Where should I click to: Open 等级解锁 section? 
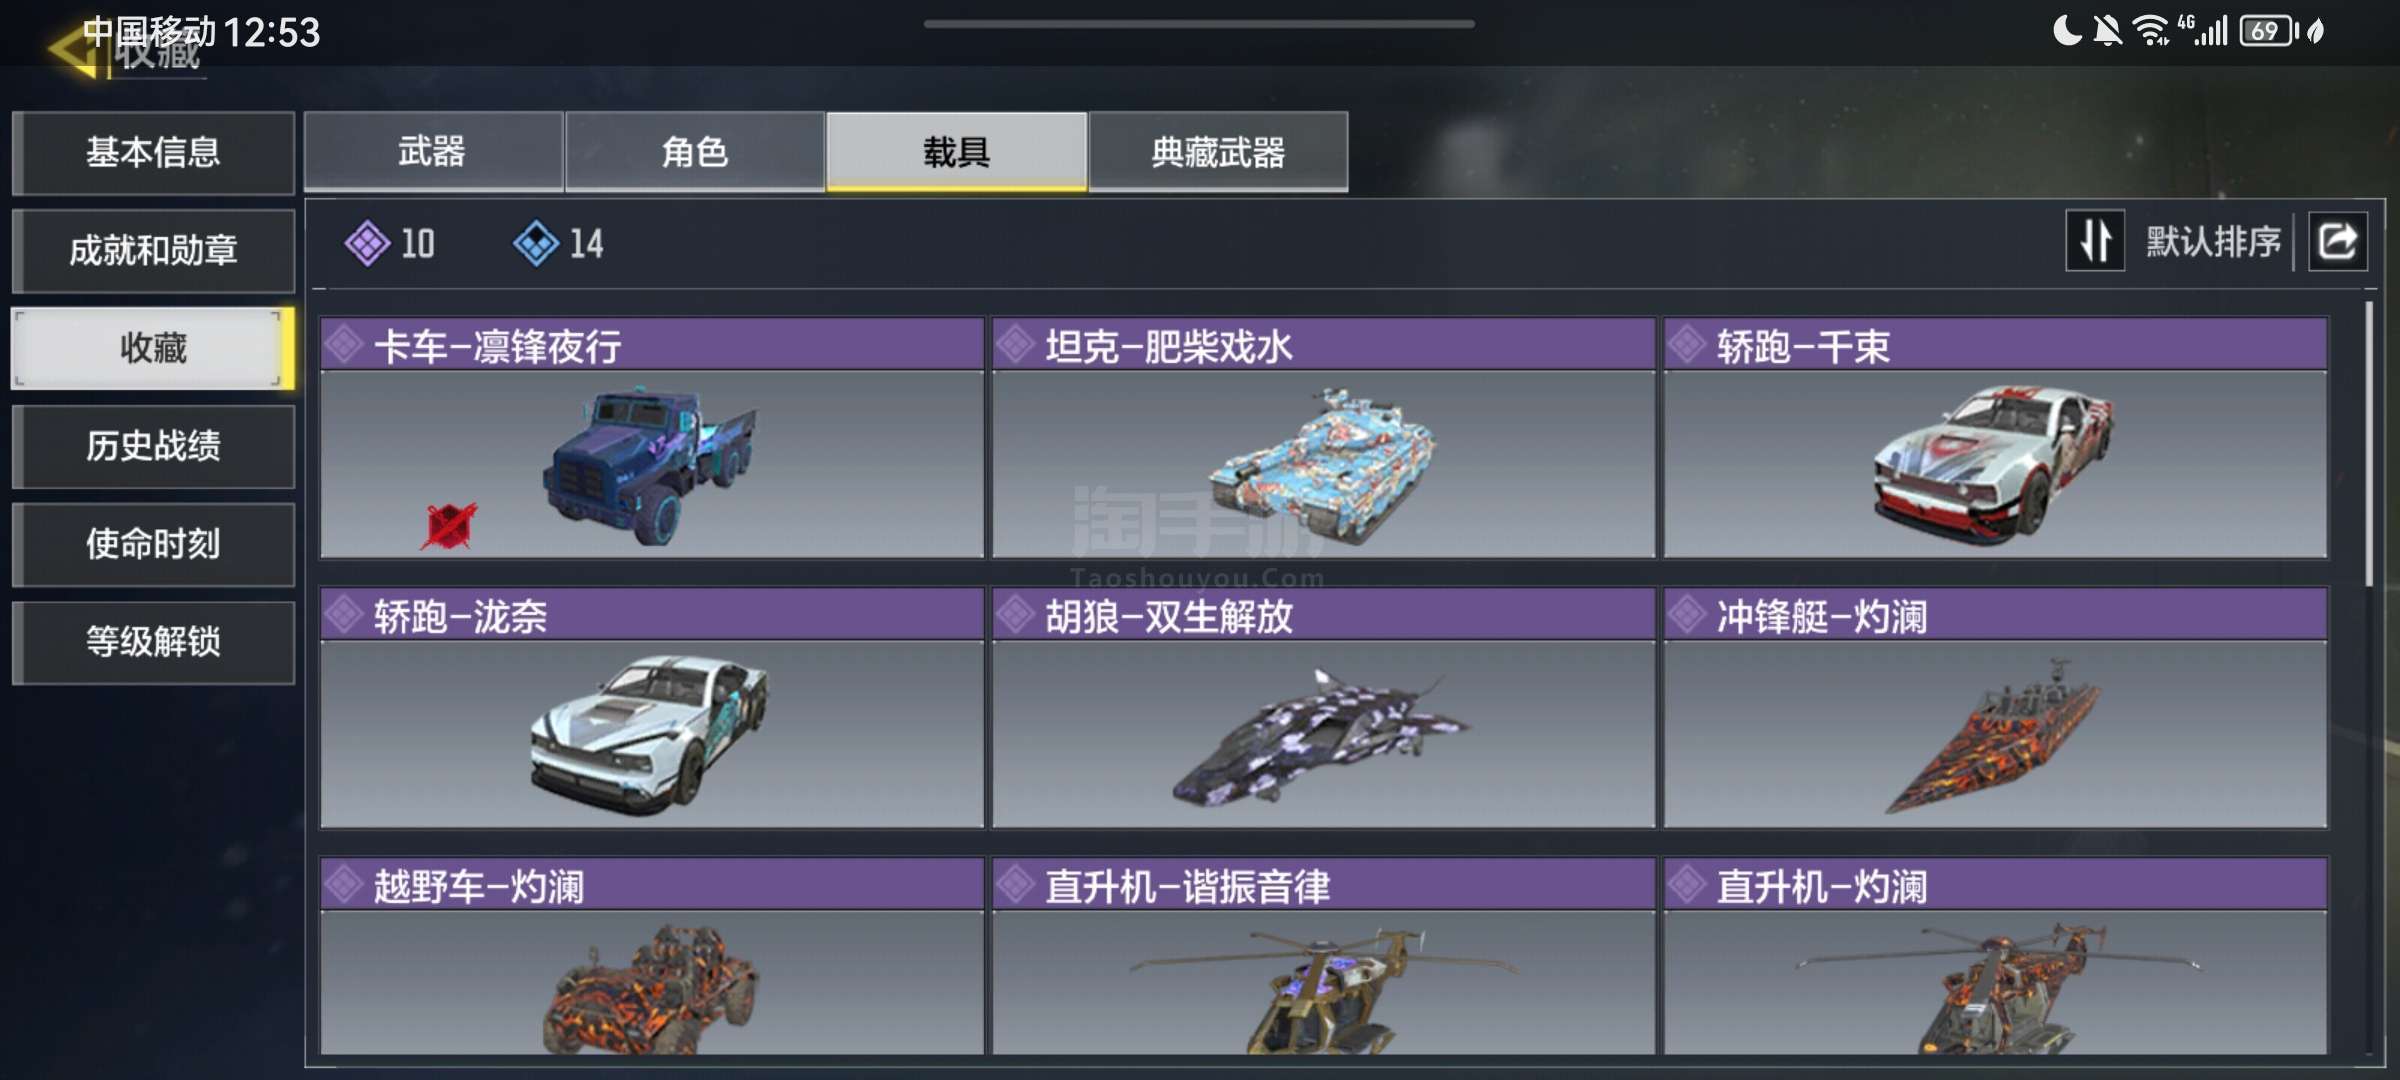[153, 642]
